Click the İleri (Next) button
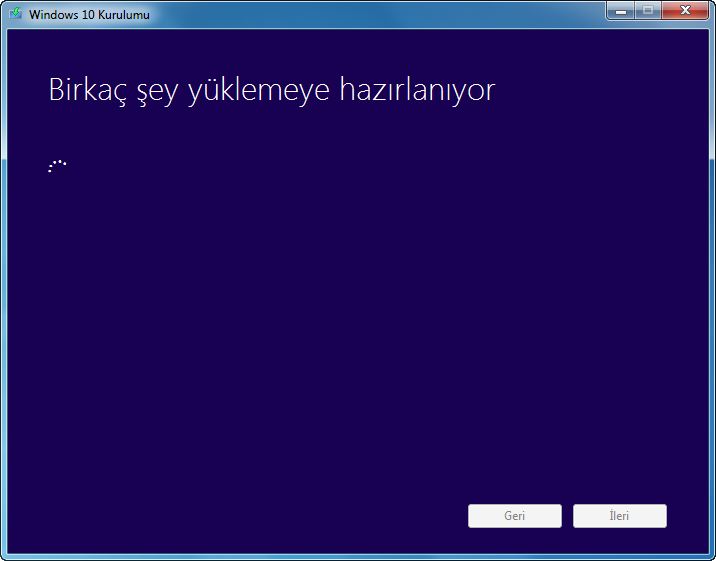The width and height of the screenshot is (716, 561). [620, 516]
